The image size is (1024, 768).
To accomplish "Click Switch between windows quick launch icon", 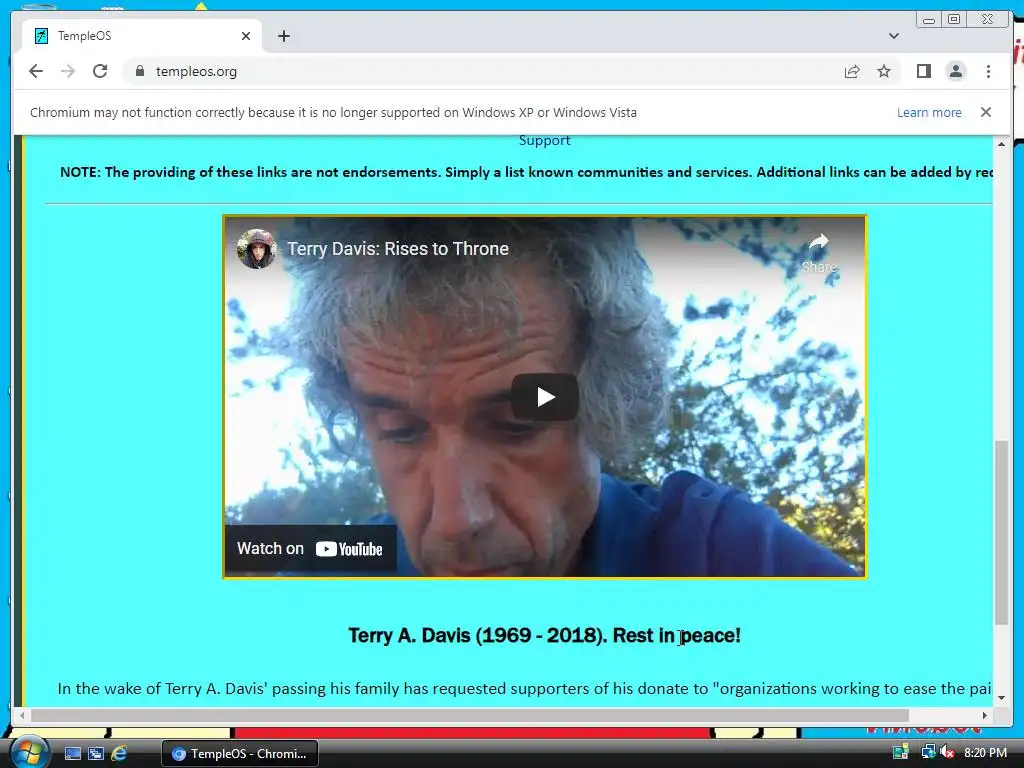I will [x=96, y=754].
